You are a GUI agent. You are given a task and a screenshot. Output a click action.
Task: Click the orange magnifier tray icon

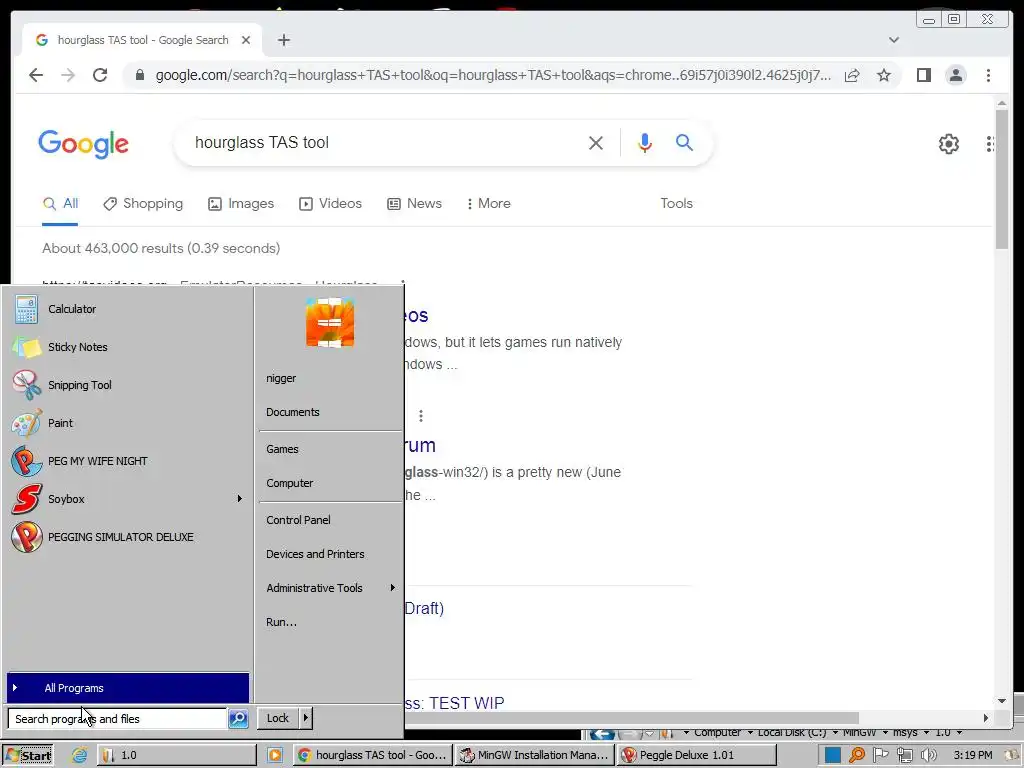[856, 755]
